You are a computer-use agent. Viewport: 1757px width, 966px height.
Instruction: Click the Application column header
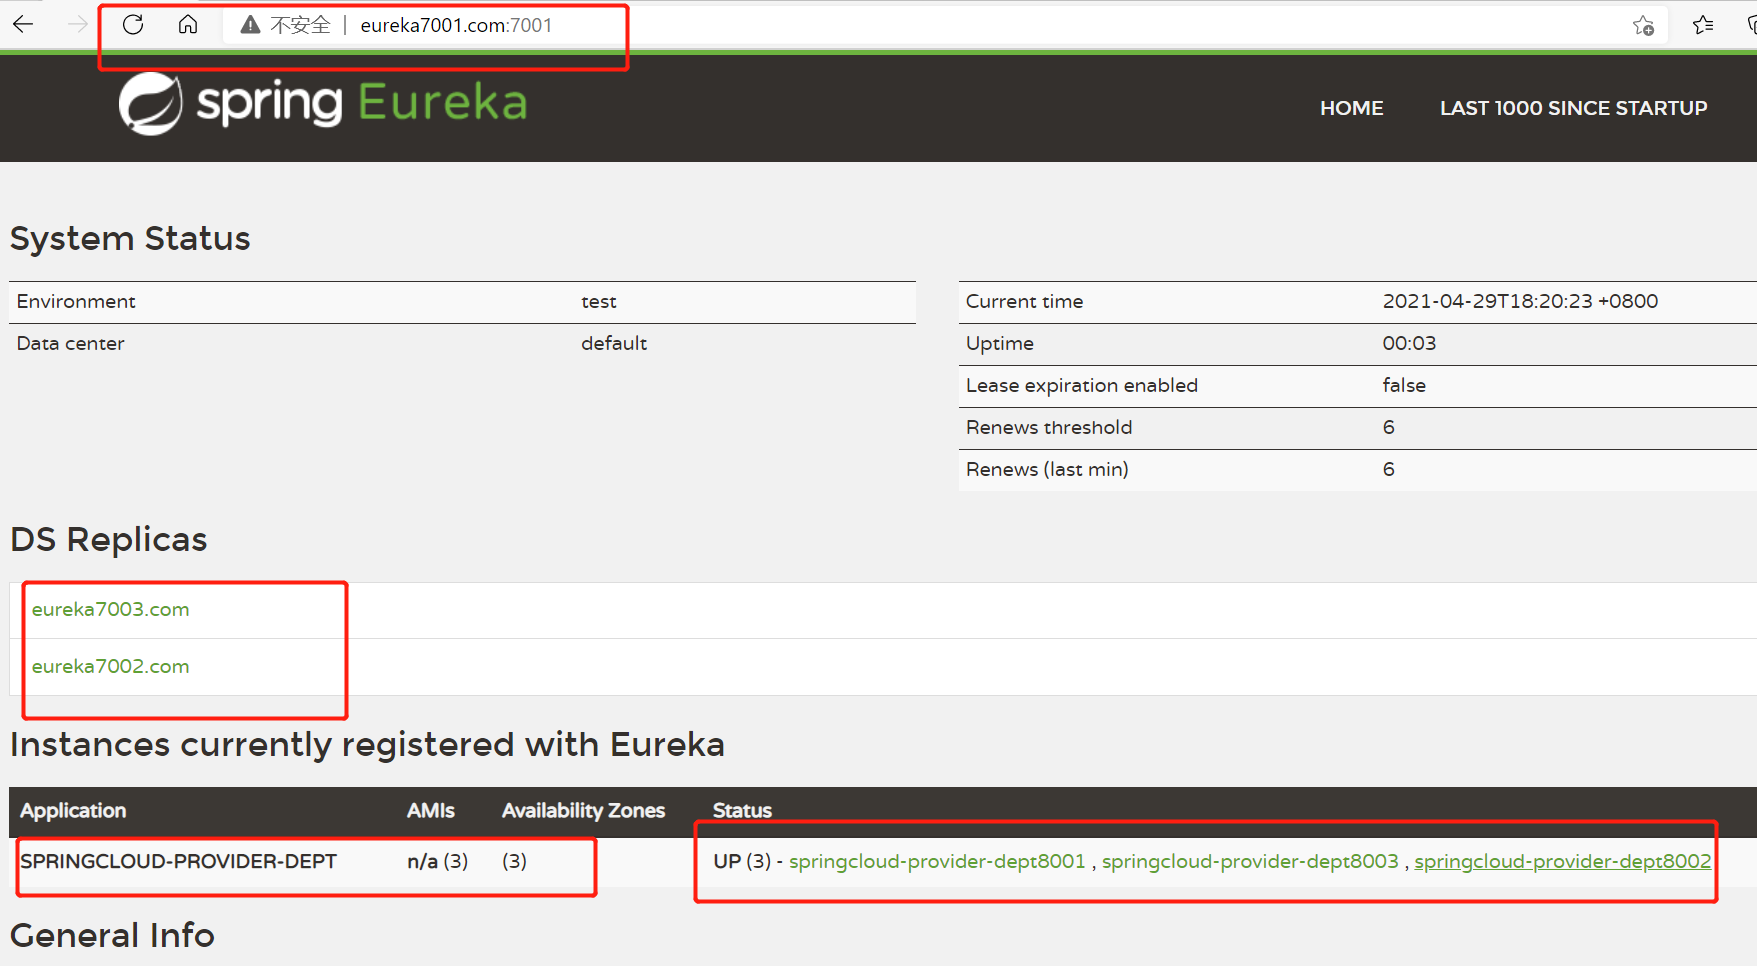73,810
